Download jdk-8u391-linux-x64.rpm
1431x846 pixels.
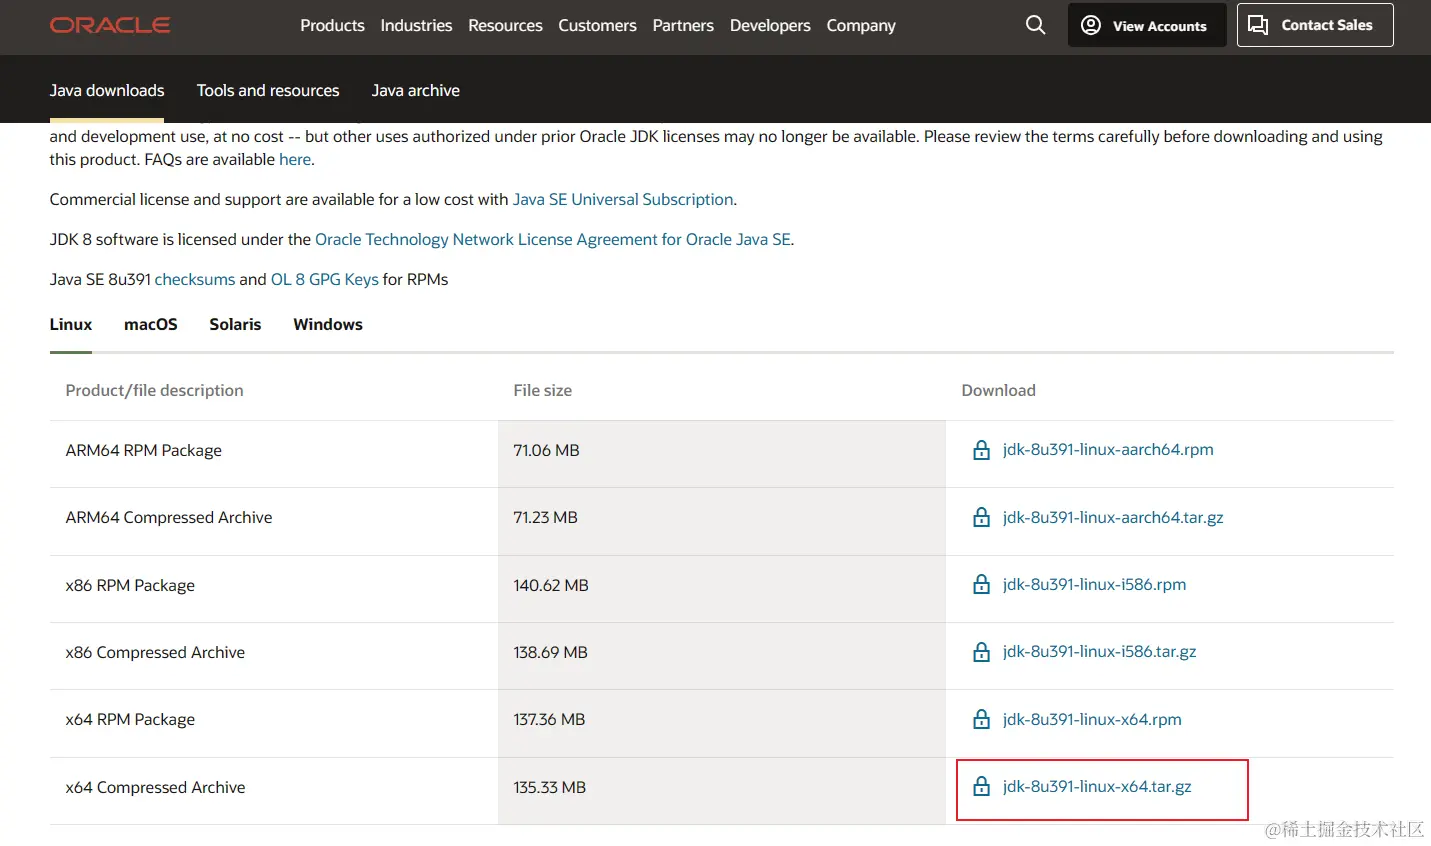click(1092, 719)
